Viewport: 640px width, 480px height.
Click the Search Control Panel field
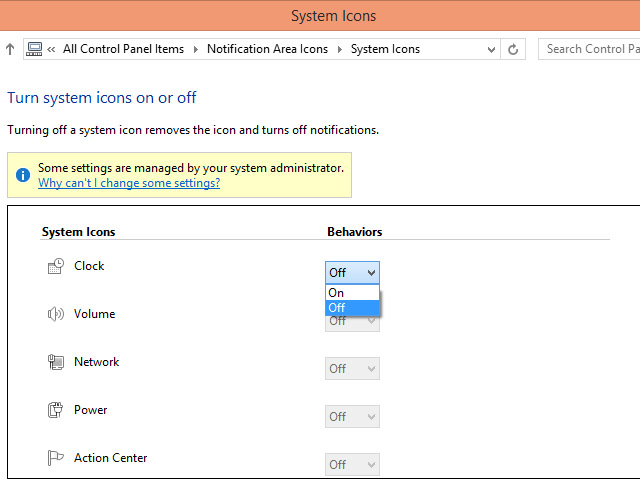(x=589, y=49)
